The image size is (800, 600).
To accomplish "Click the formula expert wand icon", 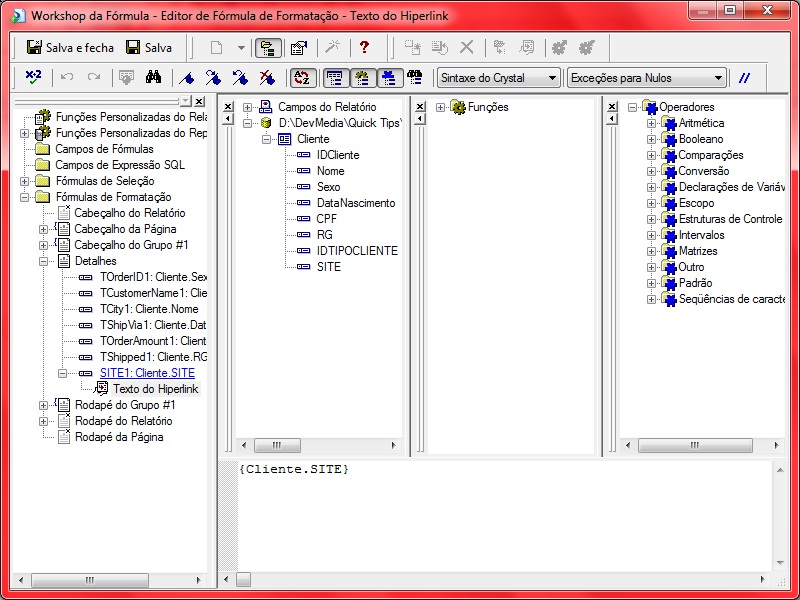I will (333, 47).
